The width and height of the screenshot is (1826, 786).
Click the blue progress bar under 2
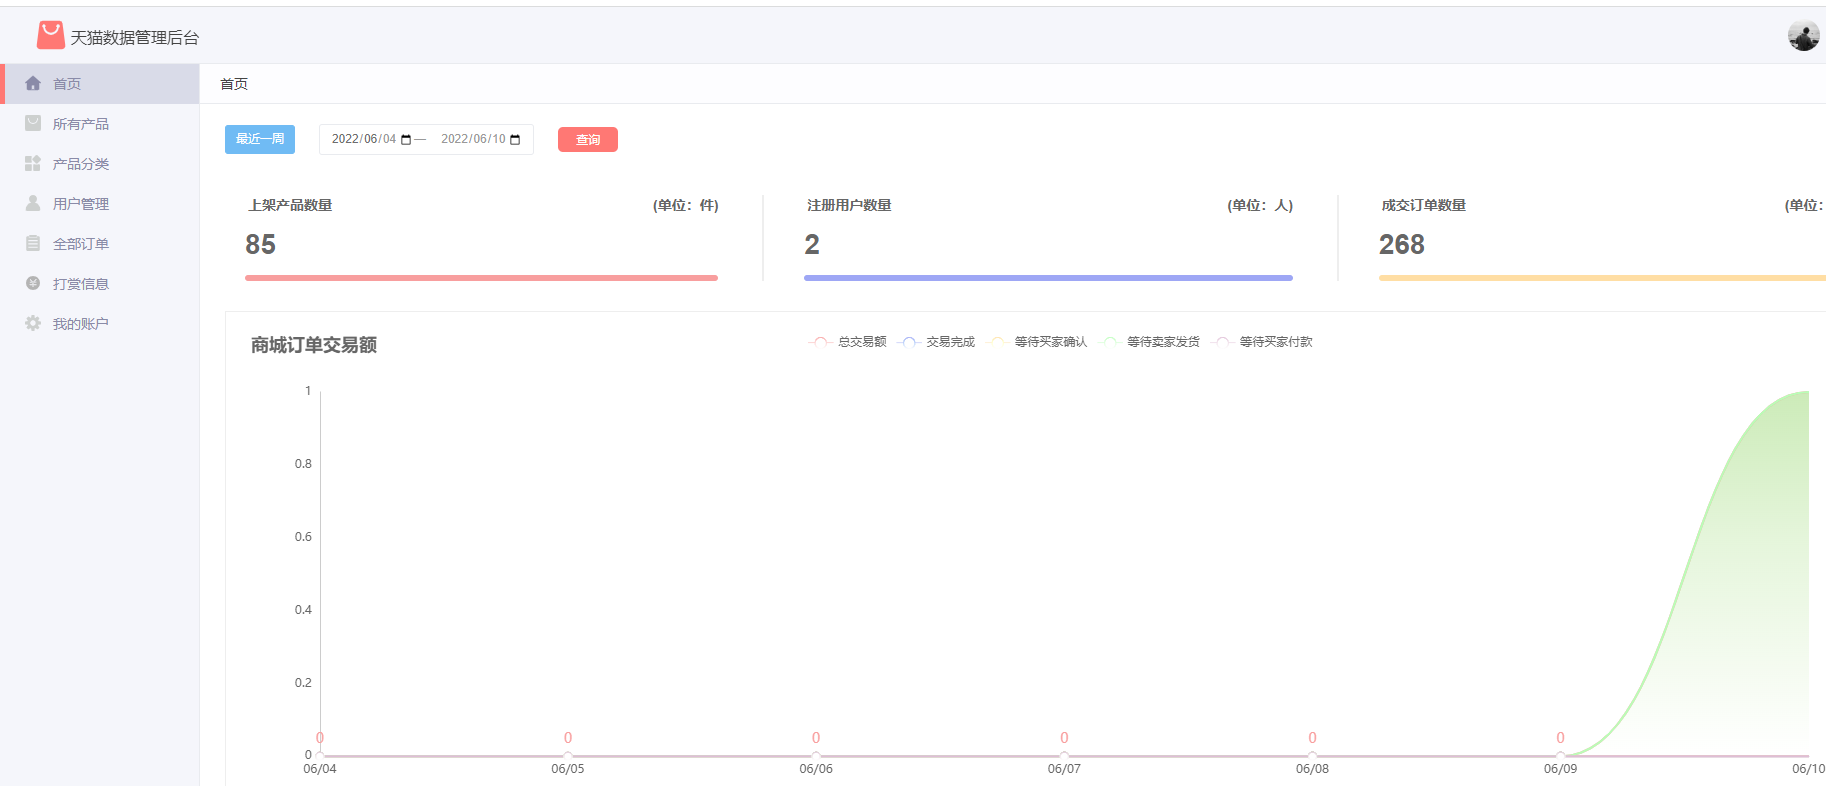coord(1048,278)
